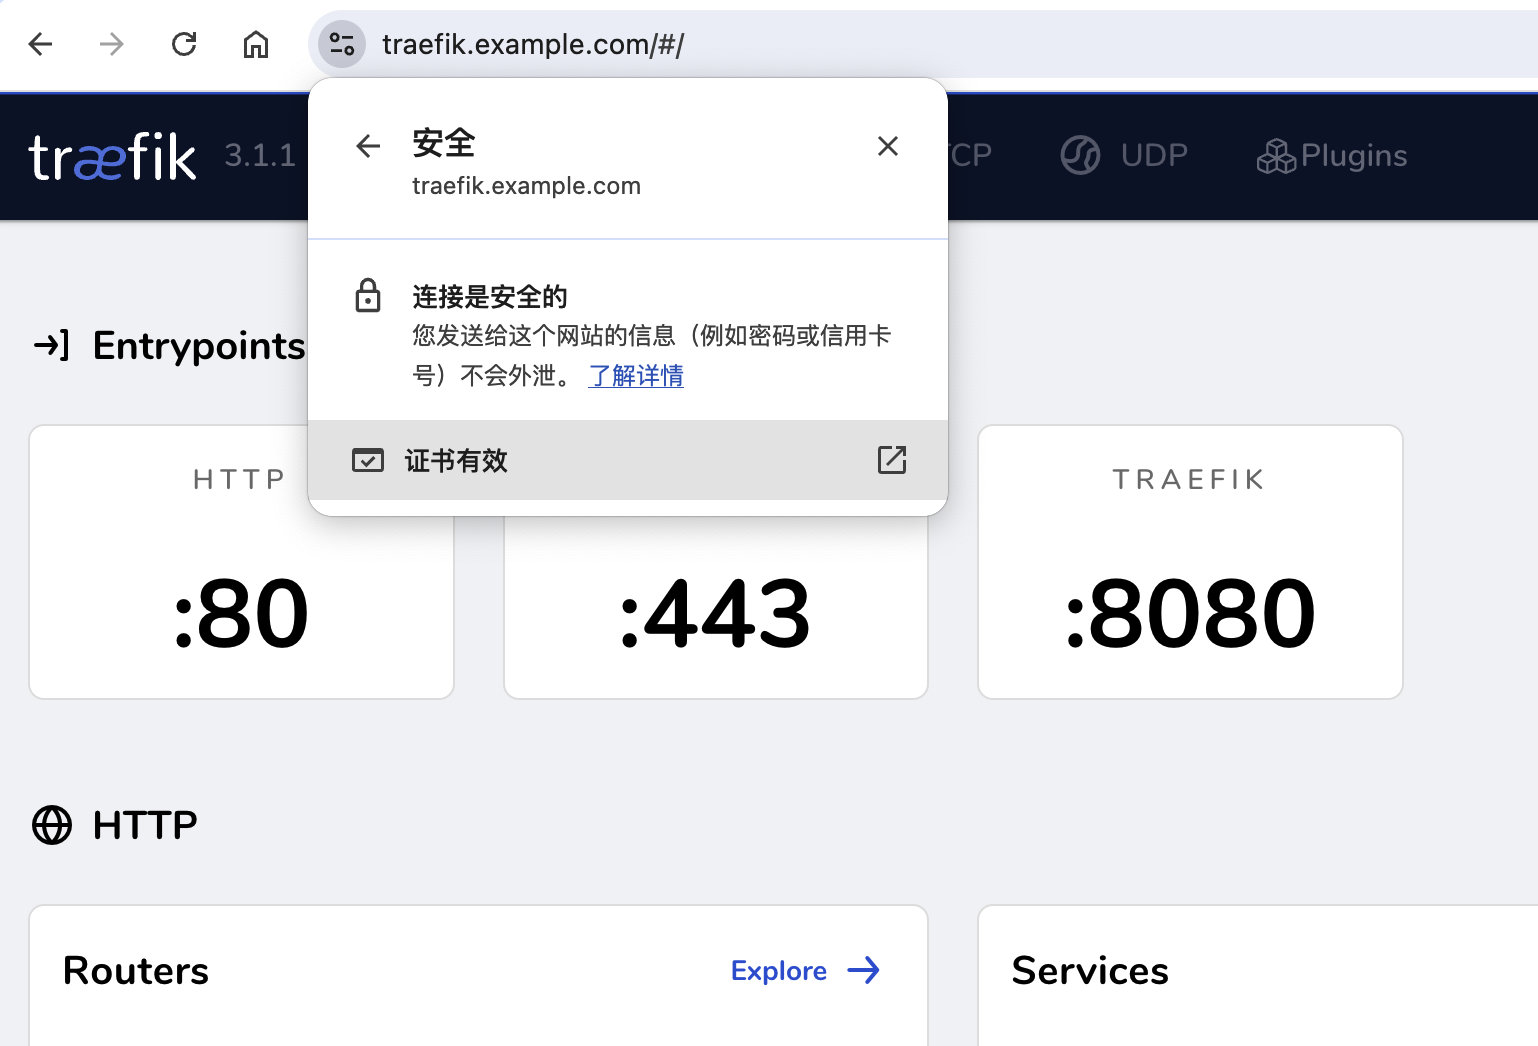Click the Services card title

click(1090, 971)
